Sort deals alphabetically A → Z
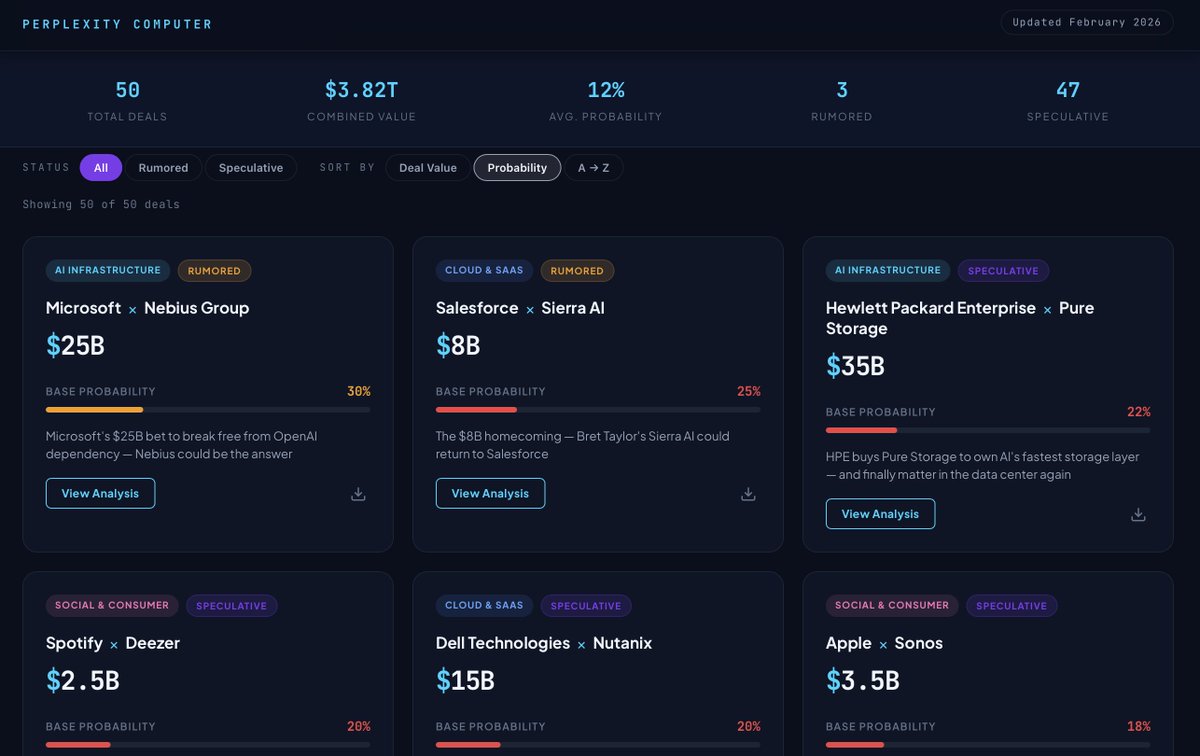 tap(593, 168)
